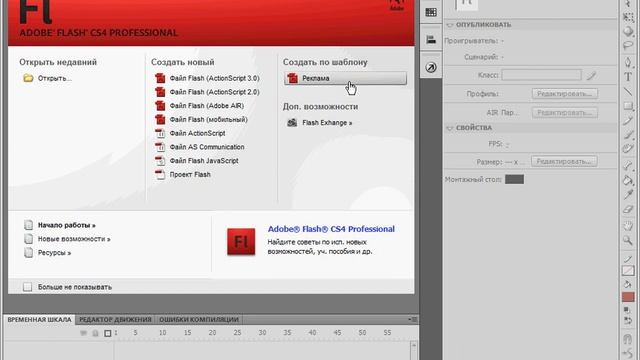
Task: Click frame 10 on the timeline ruler
Action: coord(162,333)
